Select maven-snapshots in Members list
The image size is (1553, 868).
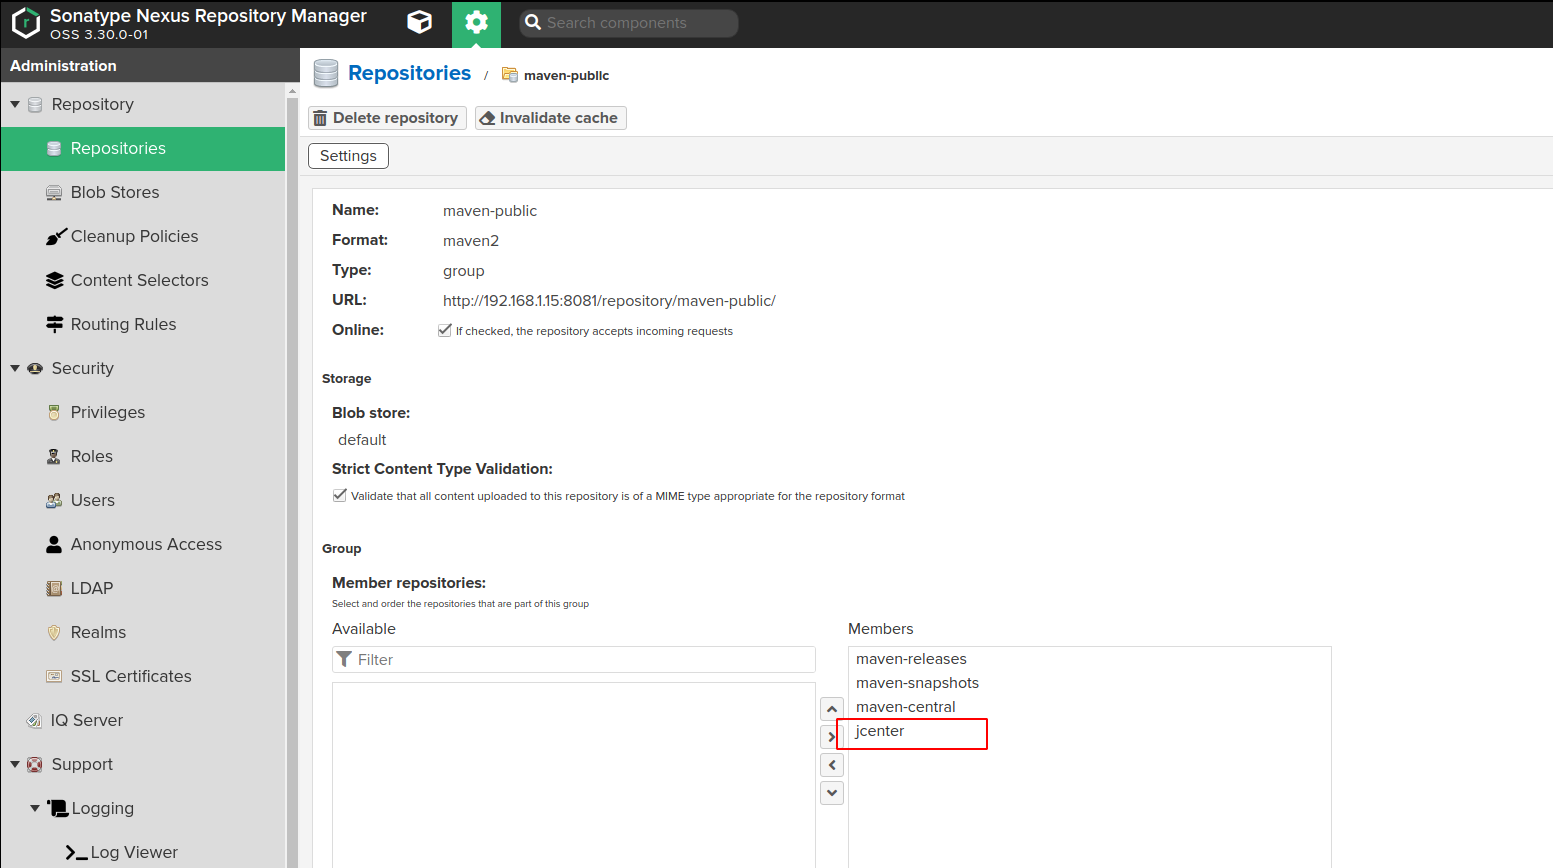[x=1090, y=683]
